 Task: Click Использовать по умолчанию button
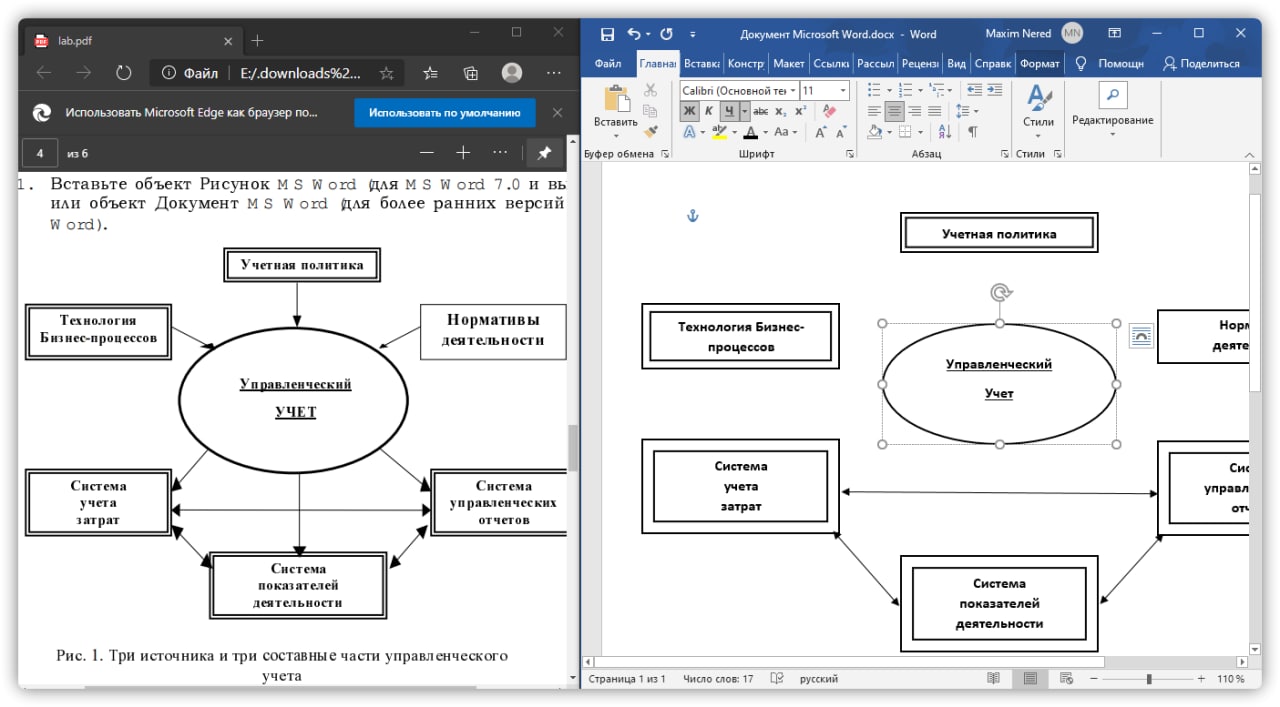(x=445, y=113)
